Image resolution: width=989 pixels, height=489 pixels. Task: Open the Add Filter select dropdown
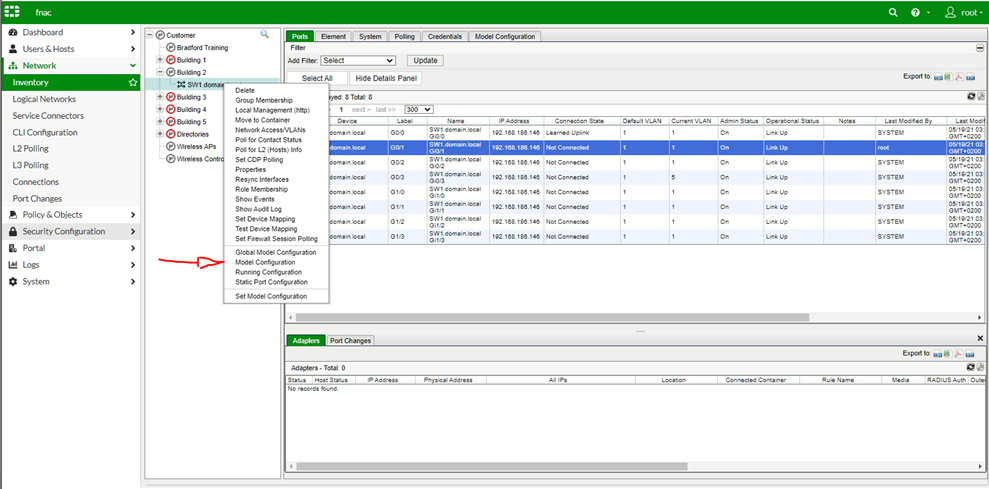(x=357, y=61)
